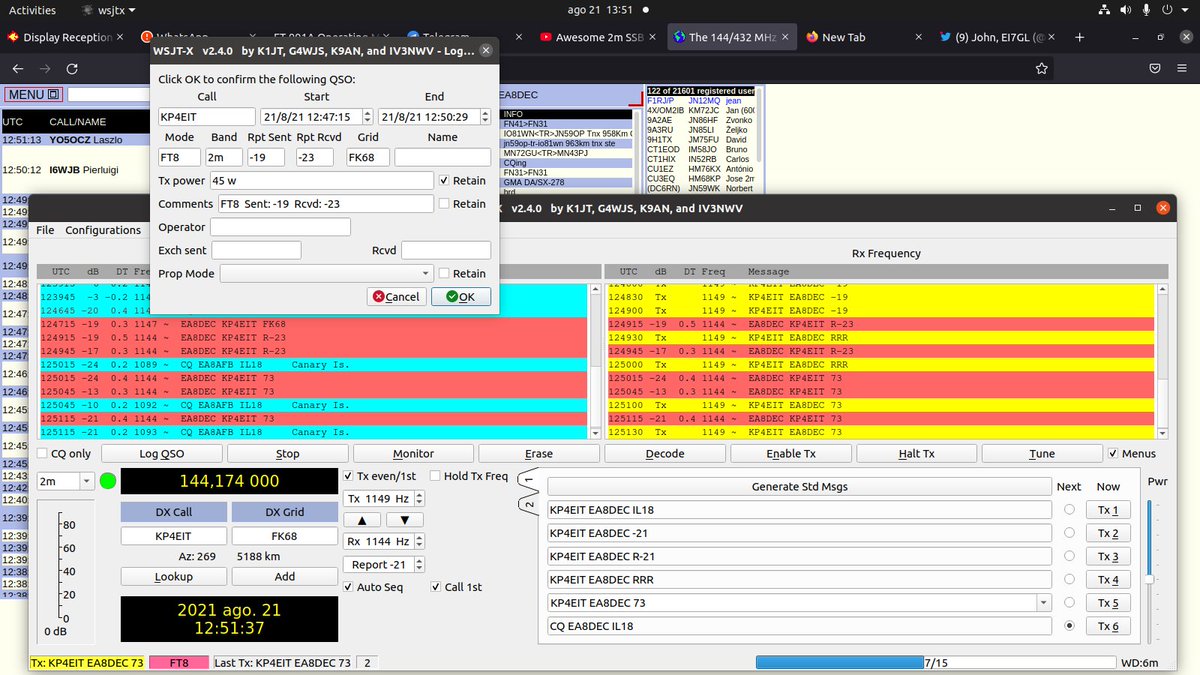Viewport: 1200px width, 675px height.
Task: Click the green radio status indicator
Action: tap(107, 481)
